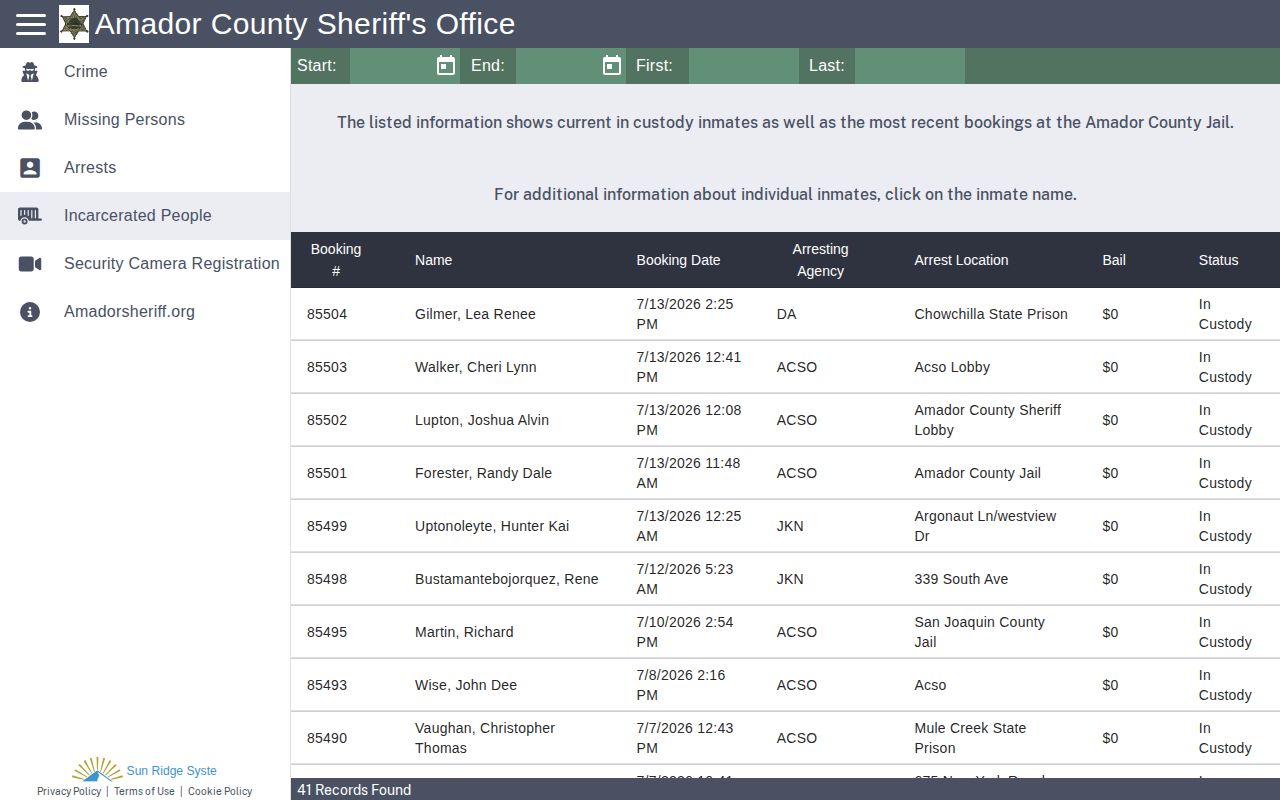Click Argonaut Ln/westview Dr location
This screenshot has height=800, width=1280.
click(985, 526)
